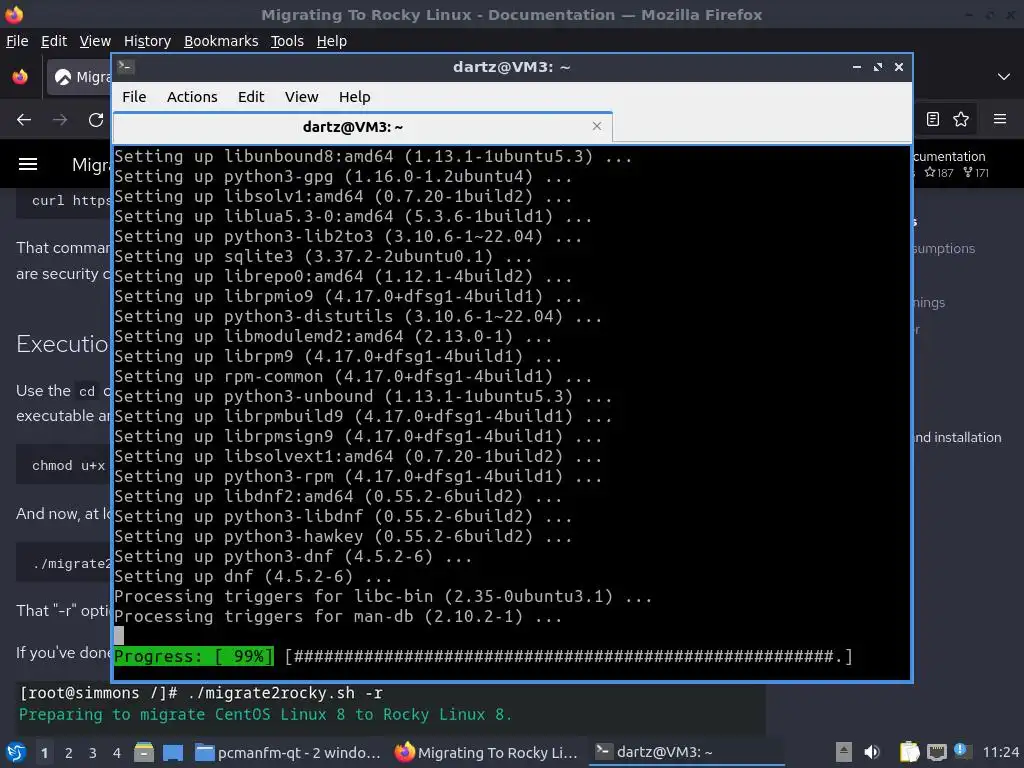The height and width of the screenshot is (768, 1024).
Task: Switch to pcmanfm-qt taskbar entry
Action: point(288,752)
